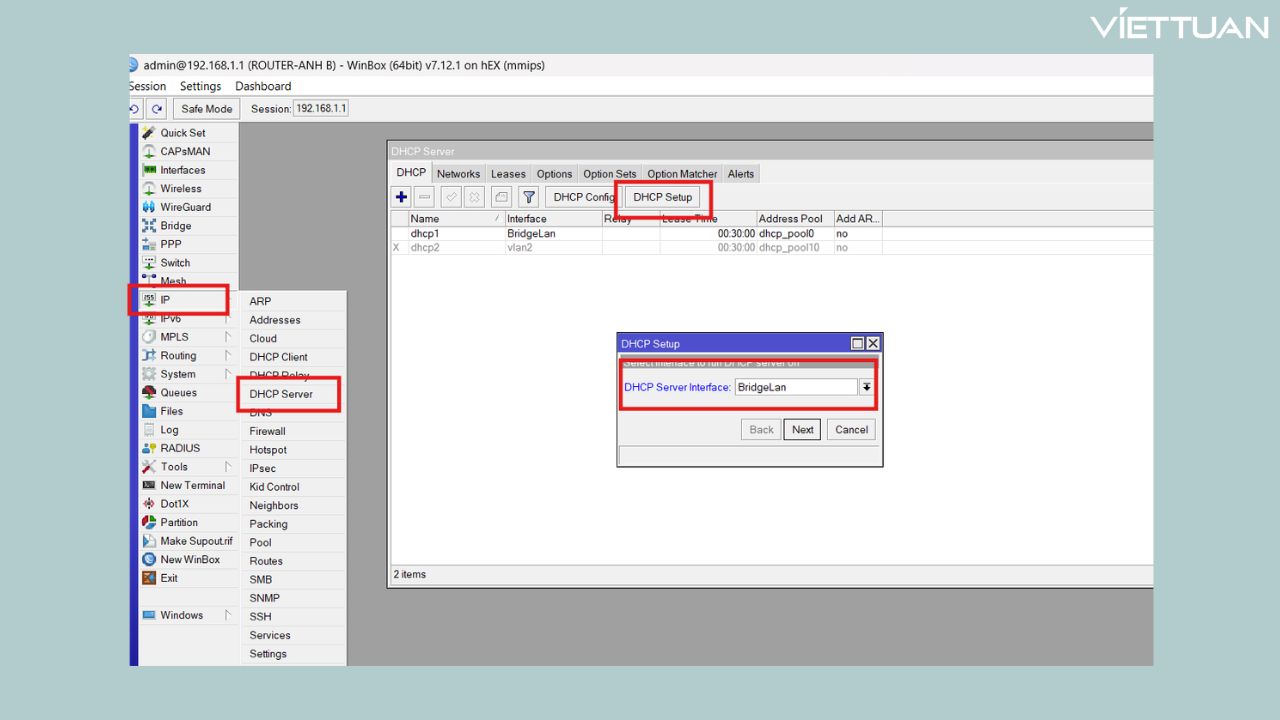The image size is (1280, 720).
Task: Switch to the Networks tab
Action: click(x=458, y=174)
